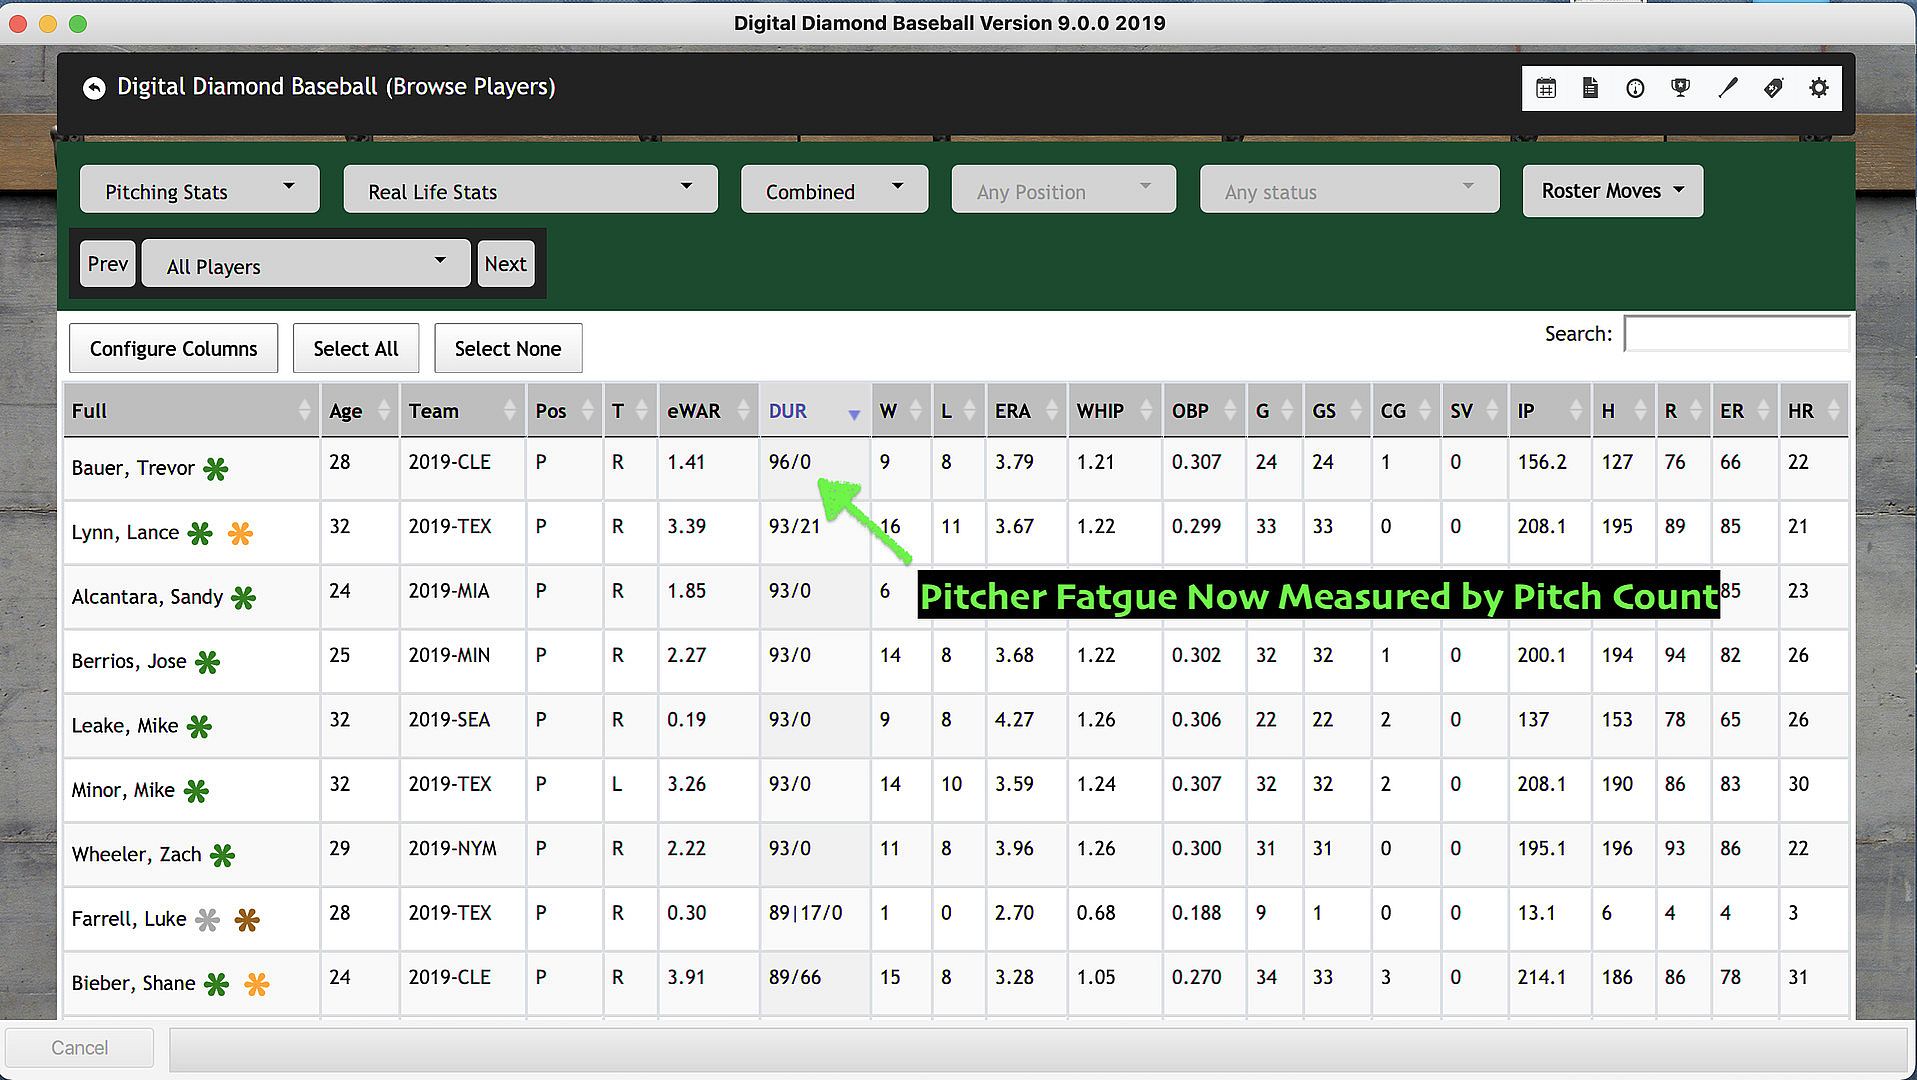1917x1080 pixels.
Task: Click green asterisk next to Bauer, Trevor
Action: [x=216, y=469]
